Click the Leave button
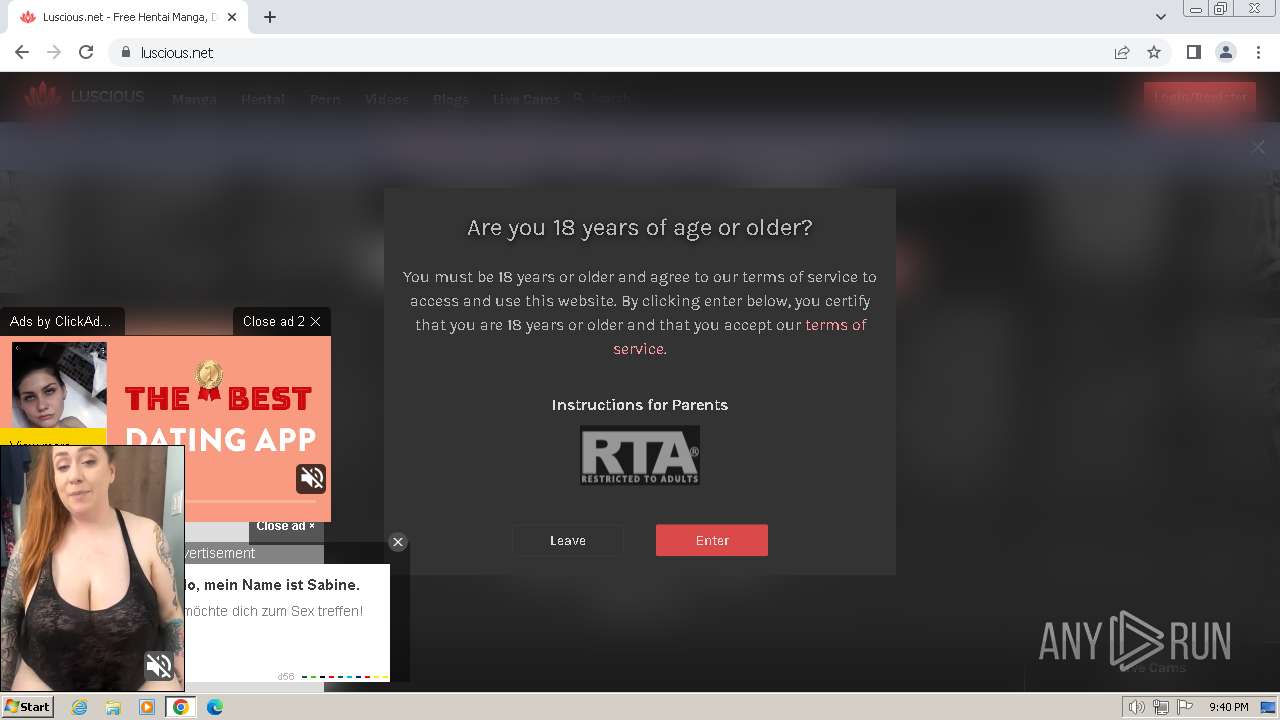 pos(568,540)
